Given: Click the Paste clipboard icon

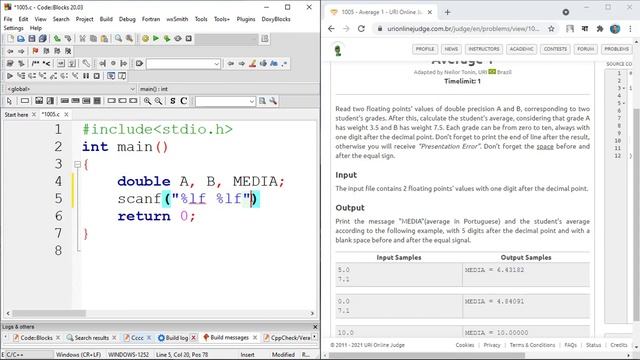Looking at the screenshot, I should 104,39.
